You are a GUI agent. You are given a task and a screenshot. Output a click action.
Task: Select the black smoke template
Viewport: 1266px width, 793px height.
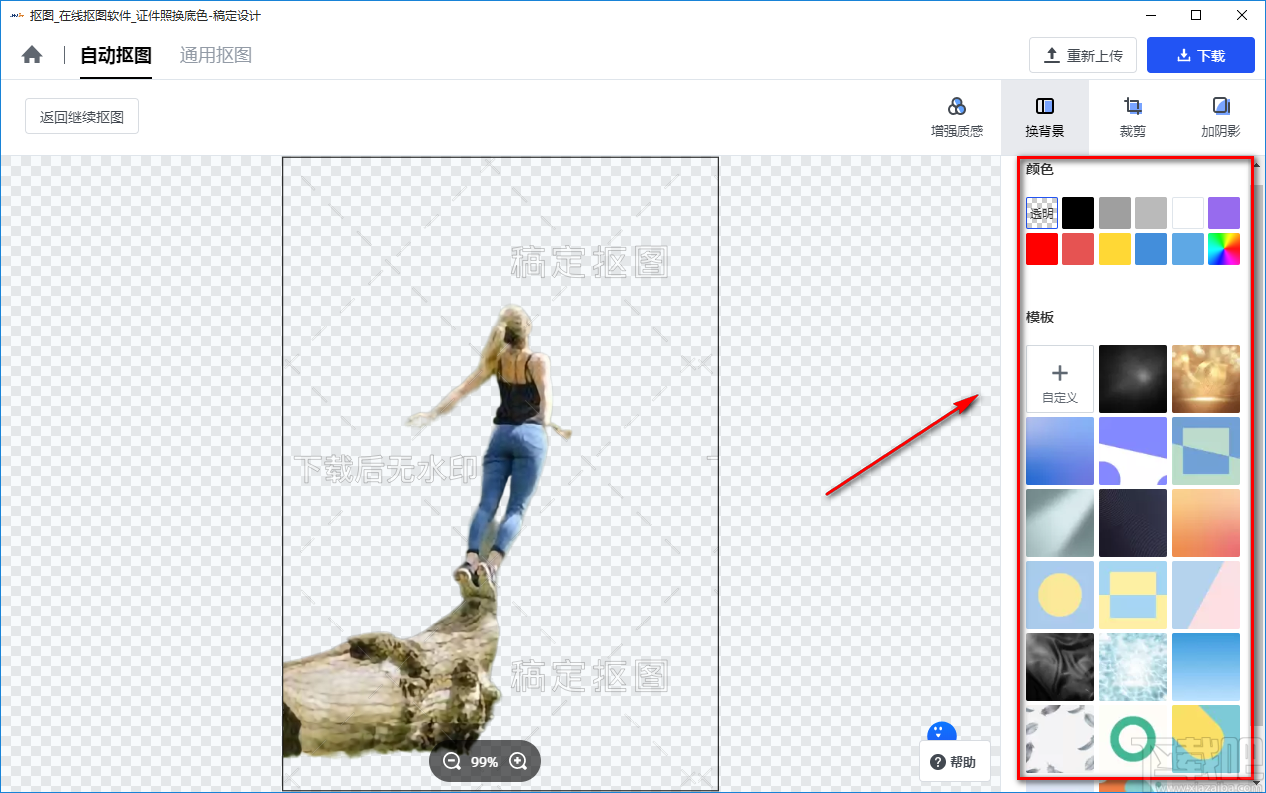pyautogui.click(x=1060, y=667)
